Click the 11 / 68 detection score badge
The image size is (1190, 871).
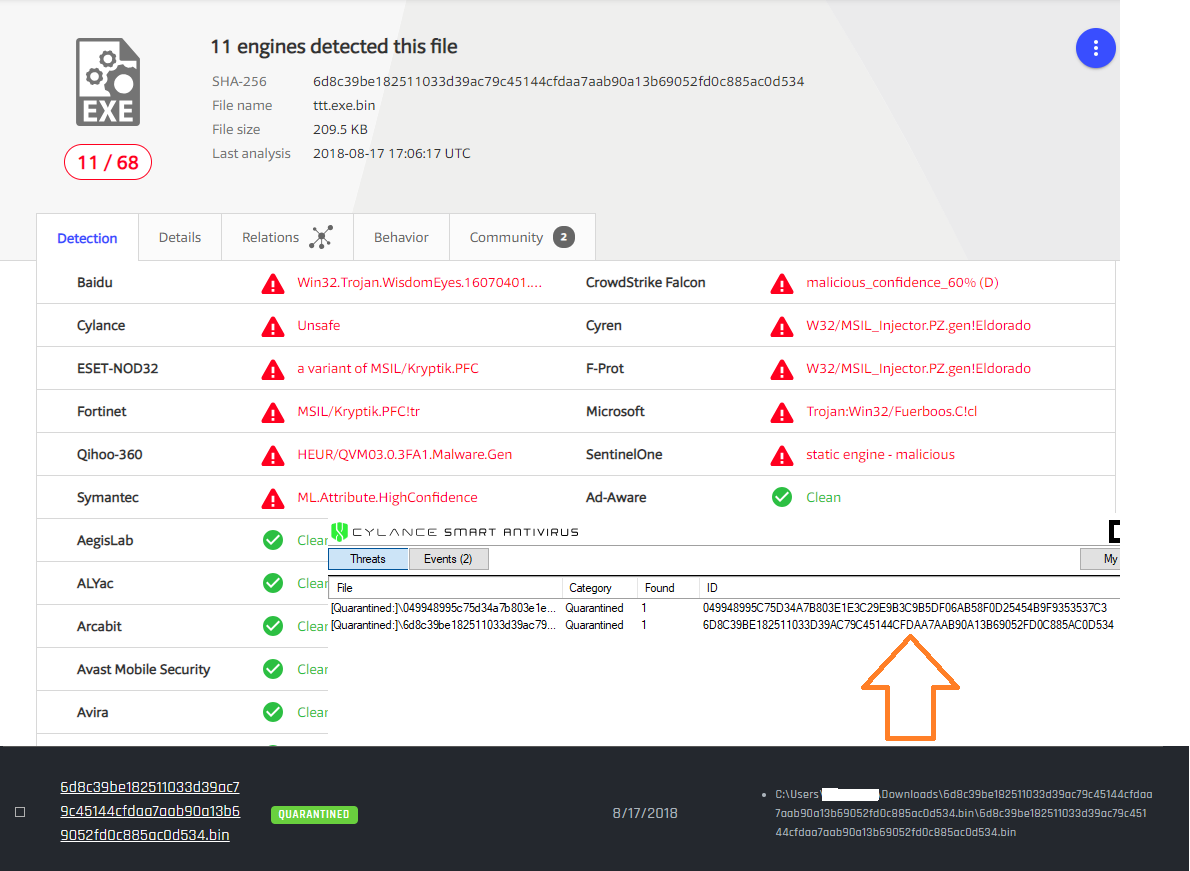point(108,162)
